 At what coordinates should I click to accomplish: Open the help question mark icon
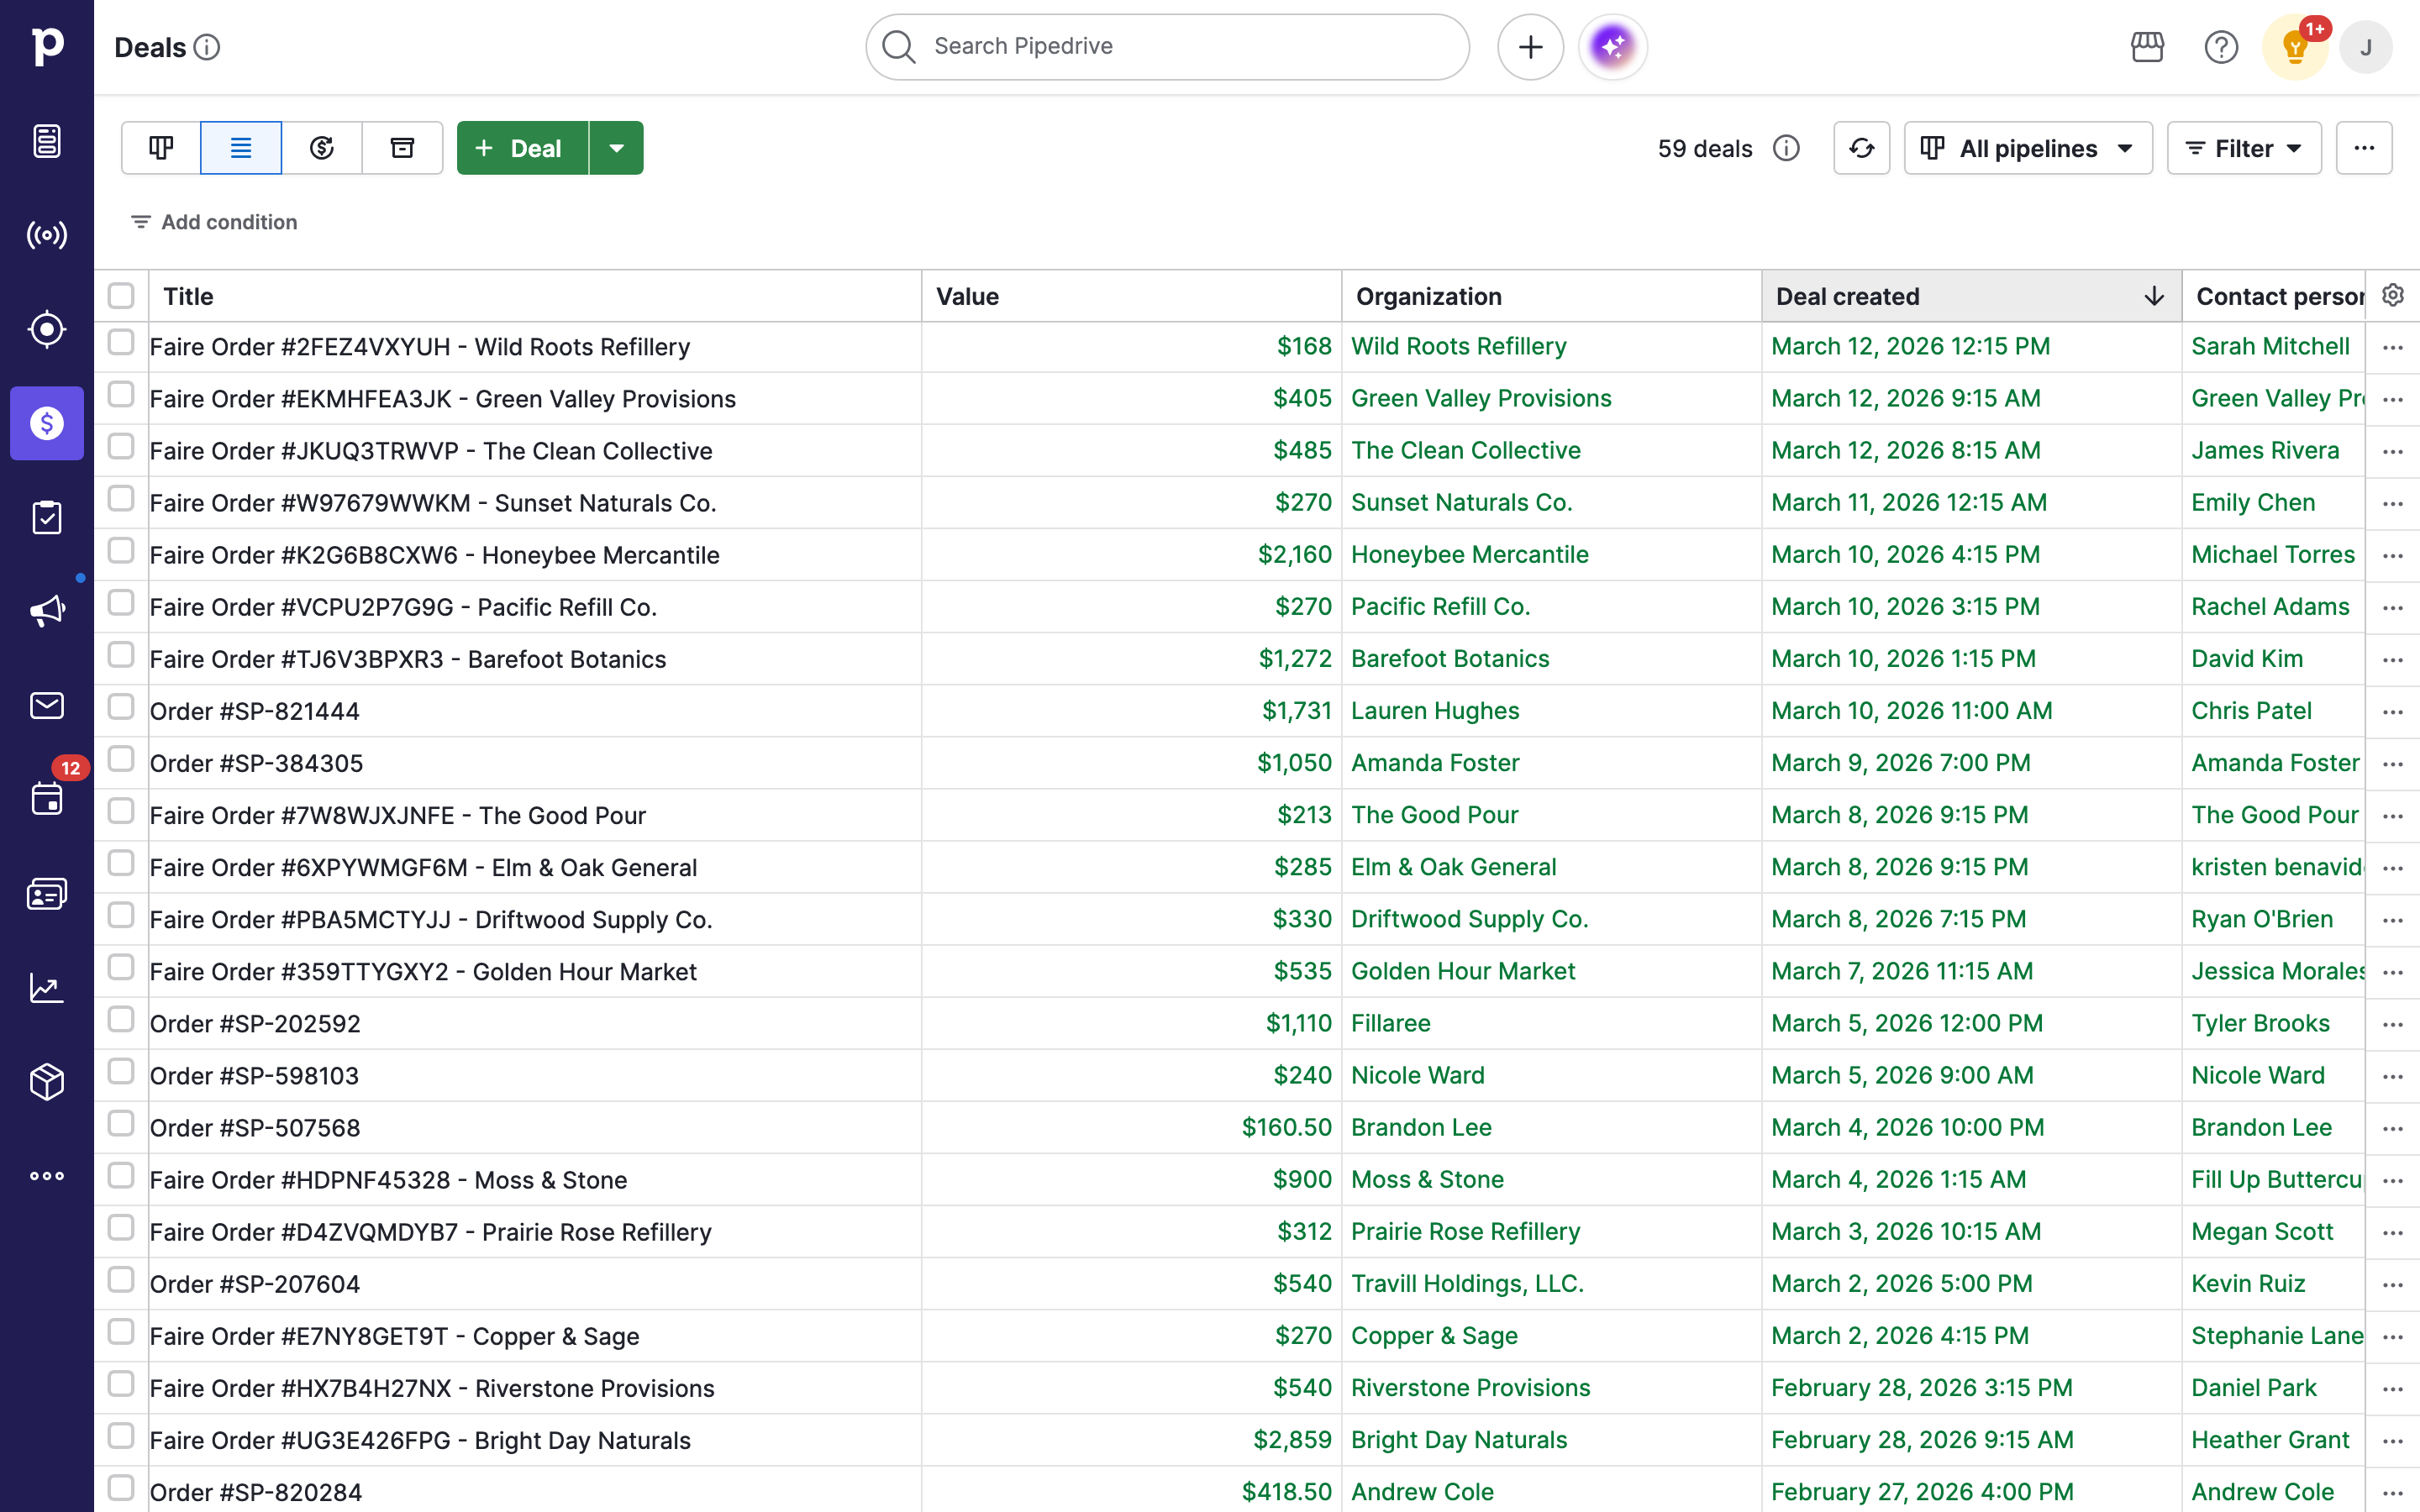(x=2221, y=47)
